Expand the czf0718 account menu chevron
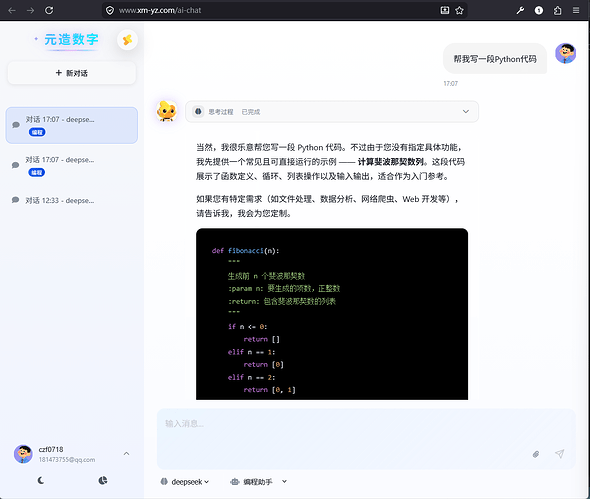Viewport: 590px width, 499px height. coord(126,453)
